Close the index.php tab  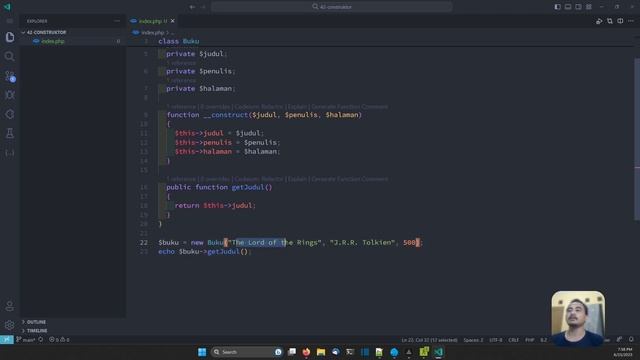tap(173, 21)
